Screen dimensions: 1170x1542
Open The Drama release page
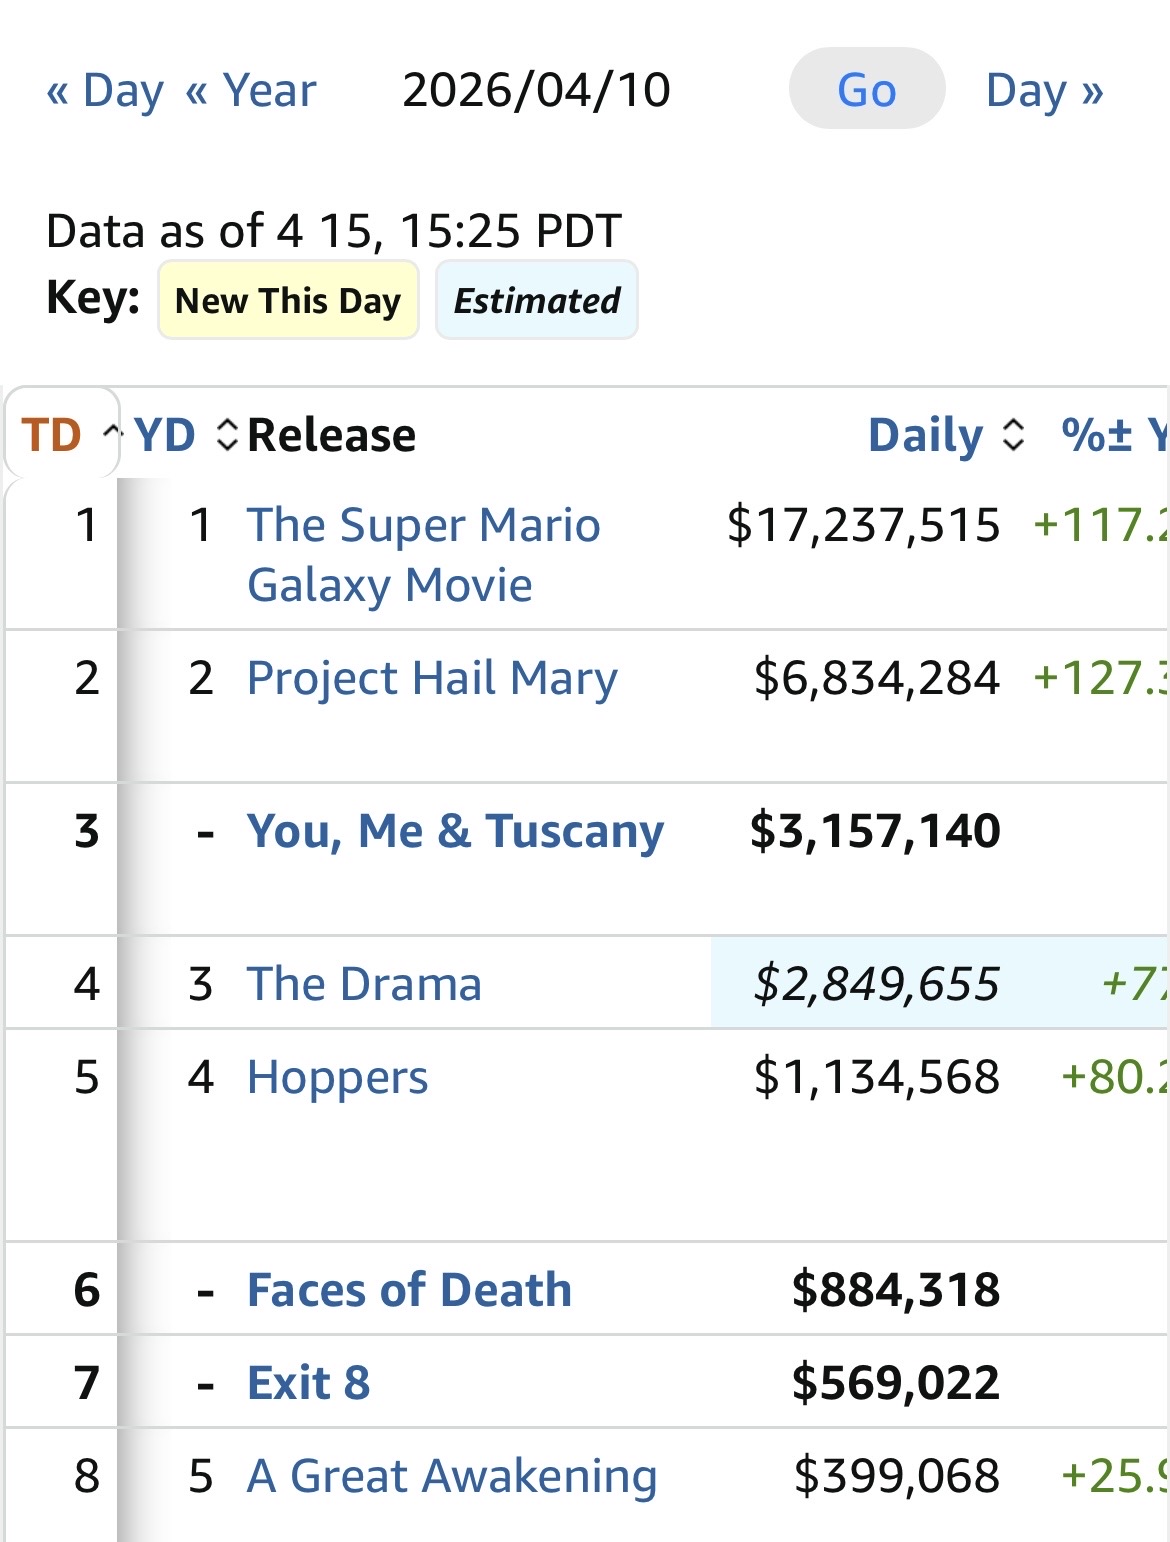(x=364, y=984)
